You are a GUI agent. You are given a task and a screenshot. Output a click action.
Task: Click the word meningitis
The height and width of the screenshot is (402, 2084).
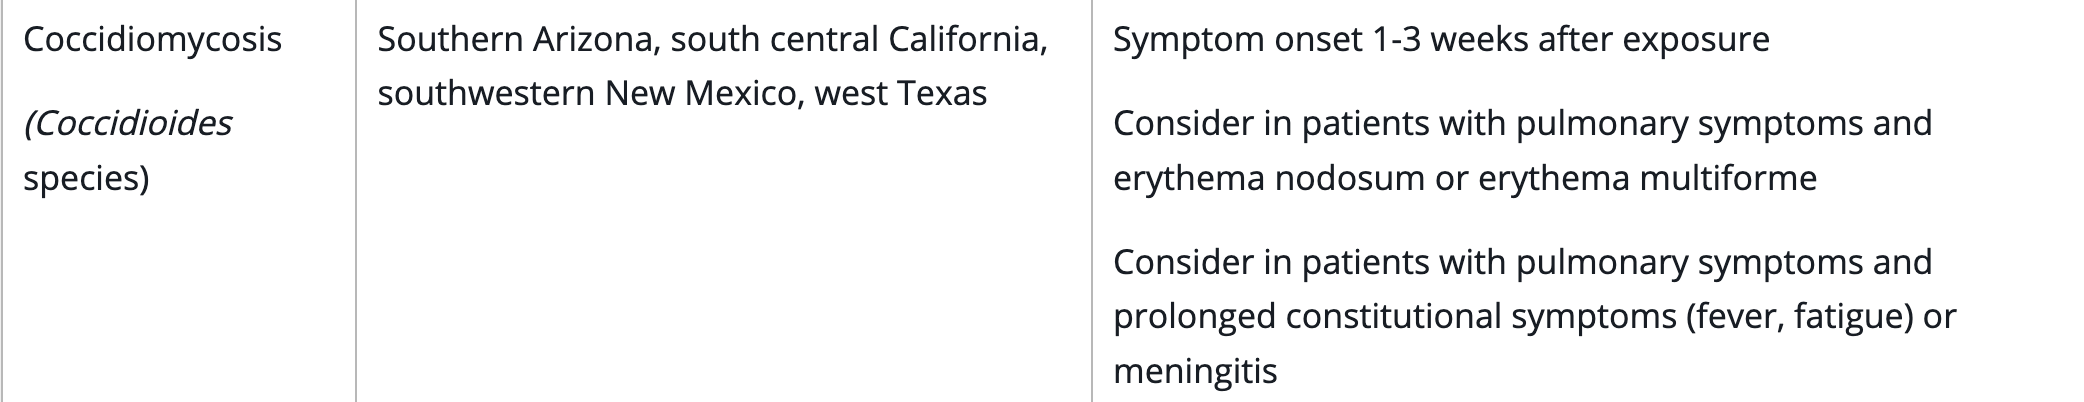pyautogui.click(x=1195, y=371)
